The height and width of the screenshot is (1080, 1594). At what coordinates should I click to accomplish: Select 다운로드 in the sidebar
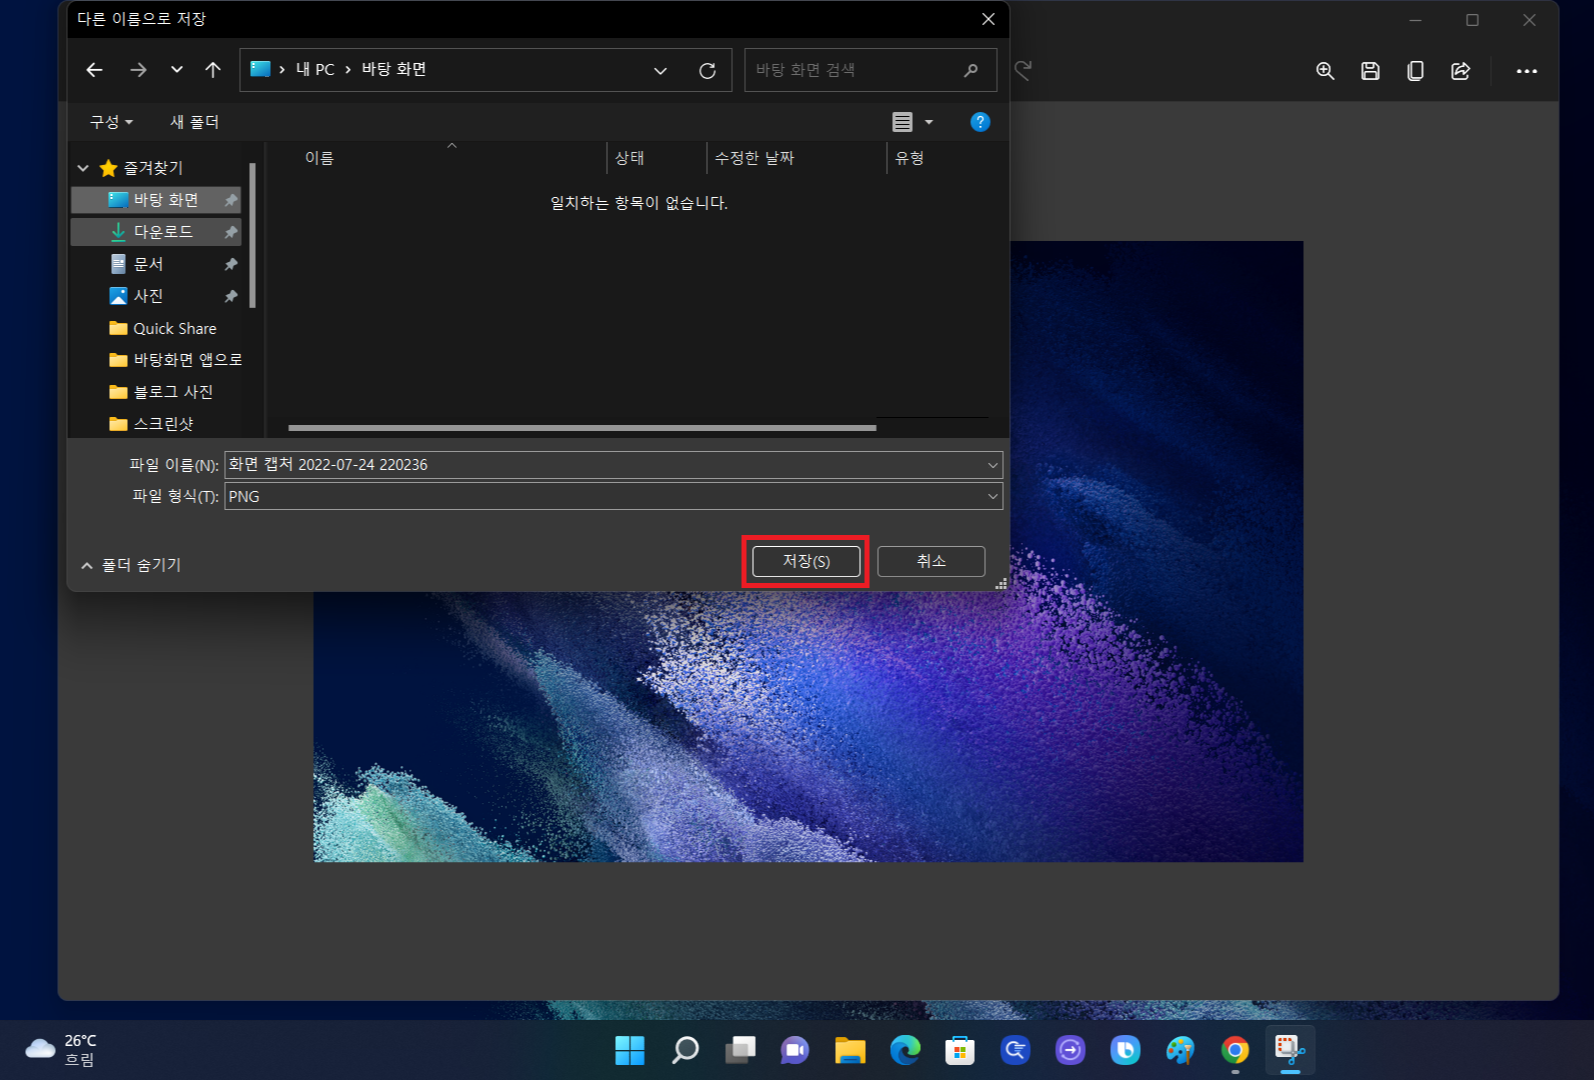(x=156, y=232)
